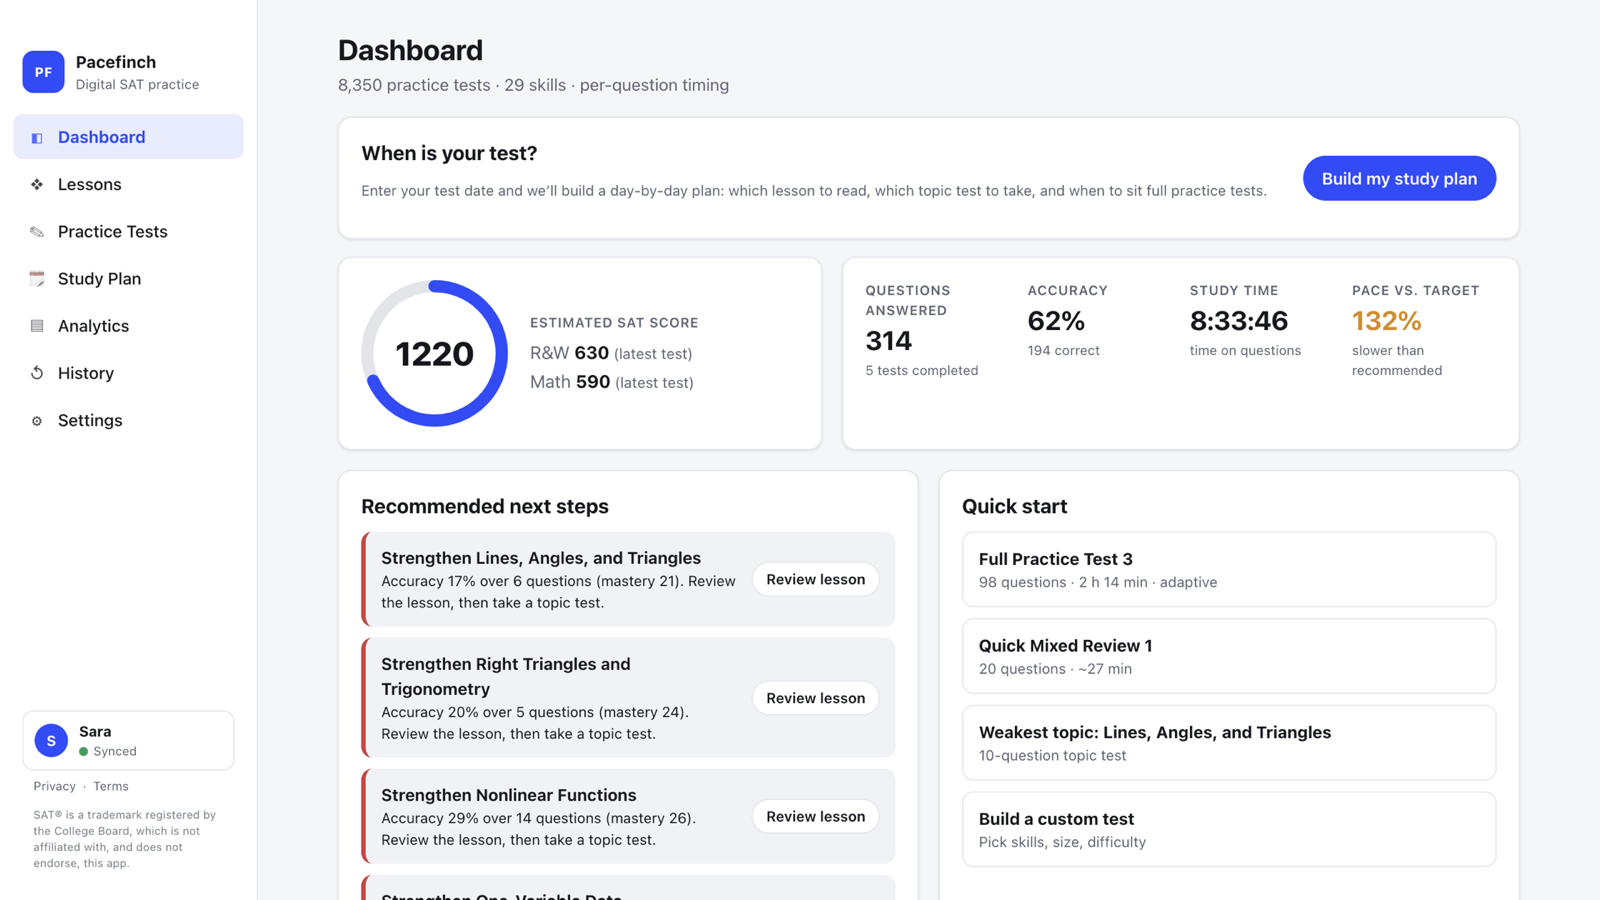
Task: Open Build a custom test card
Action: [1229, 830]
